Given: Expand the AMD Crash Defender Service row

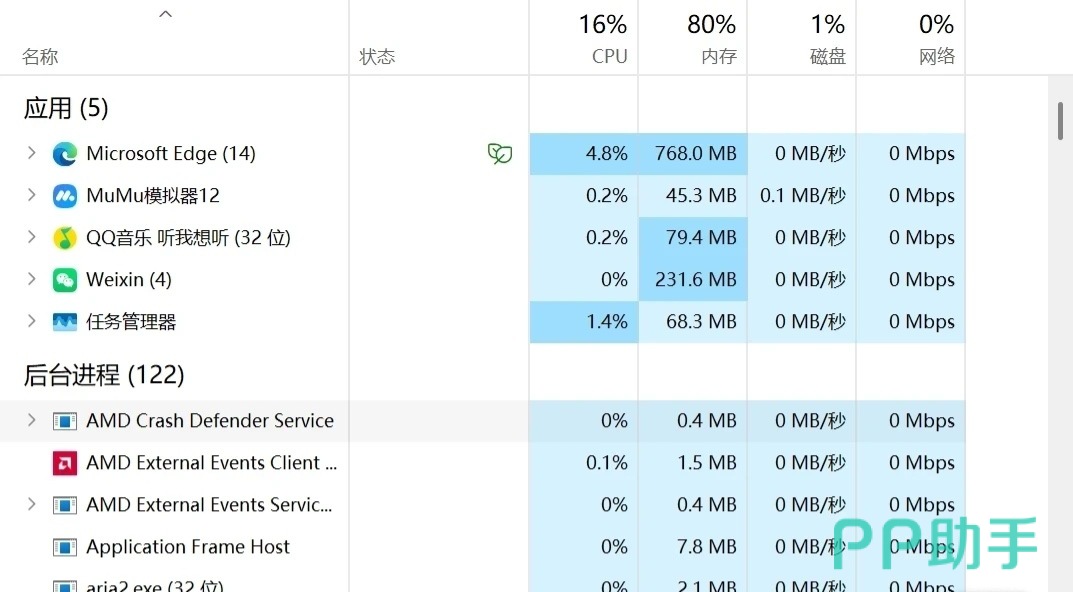Looking at the screenshot, I should (x=31, y=421).
